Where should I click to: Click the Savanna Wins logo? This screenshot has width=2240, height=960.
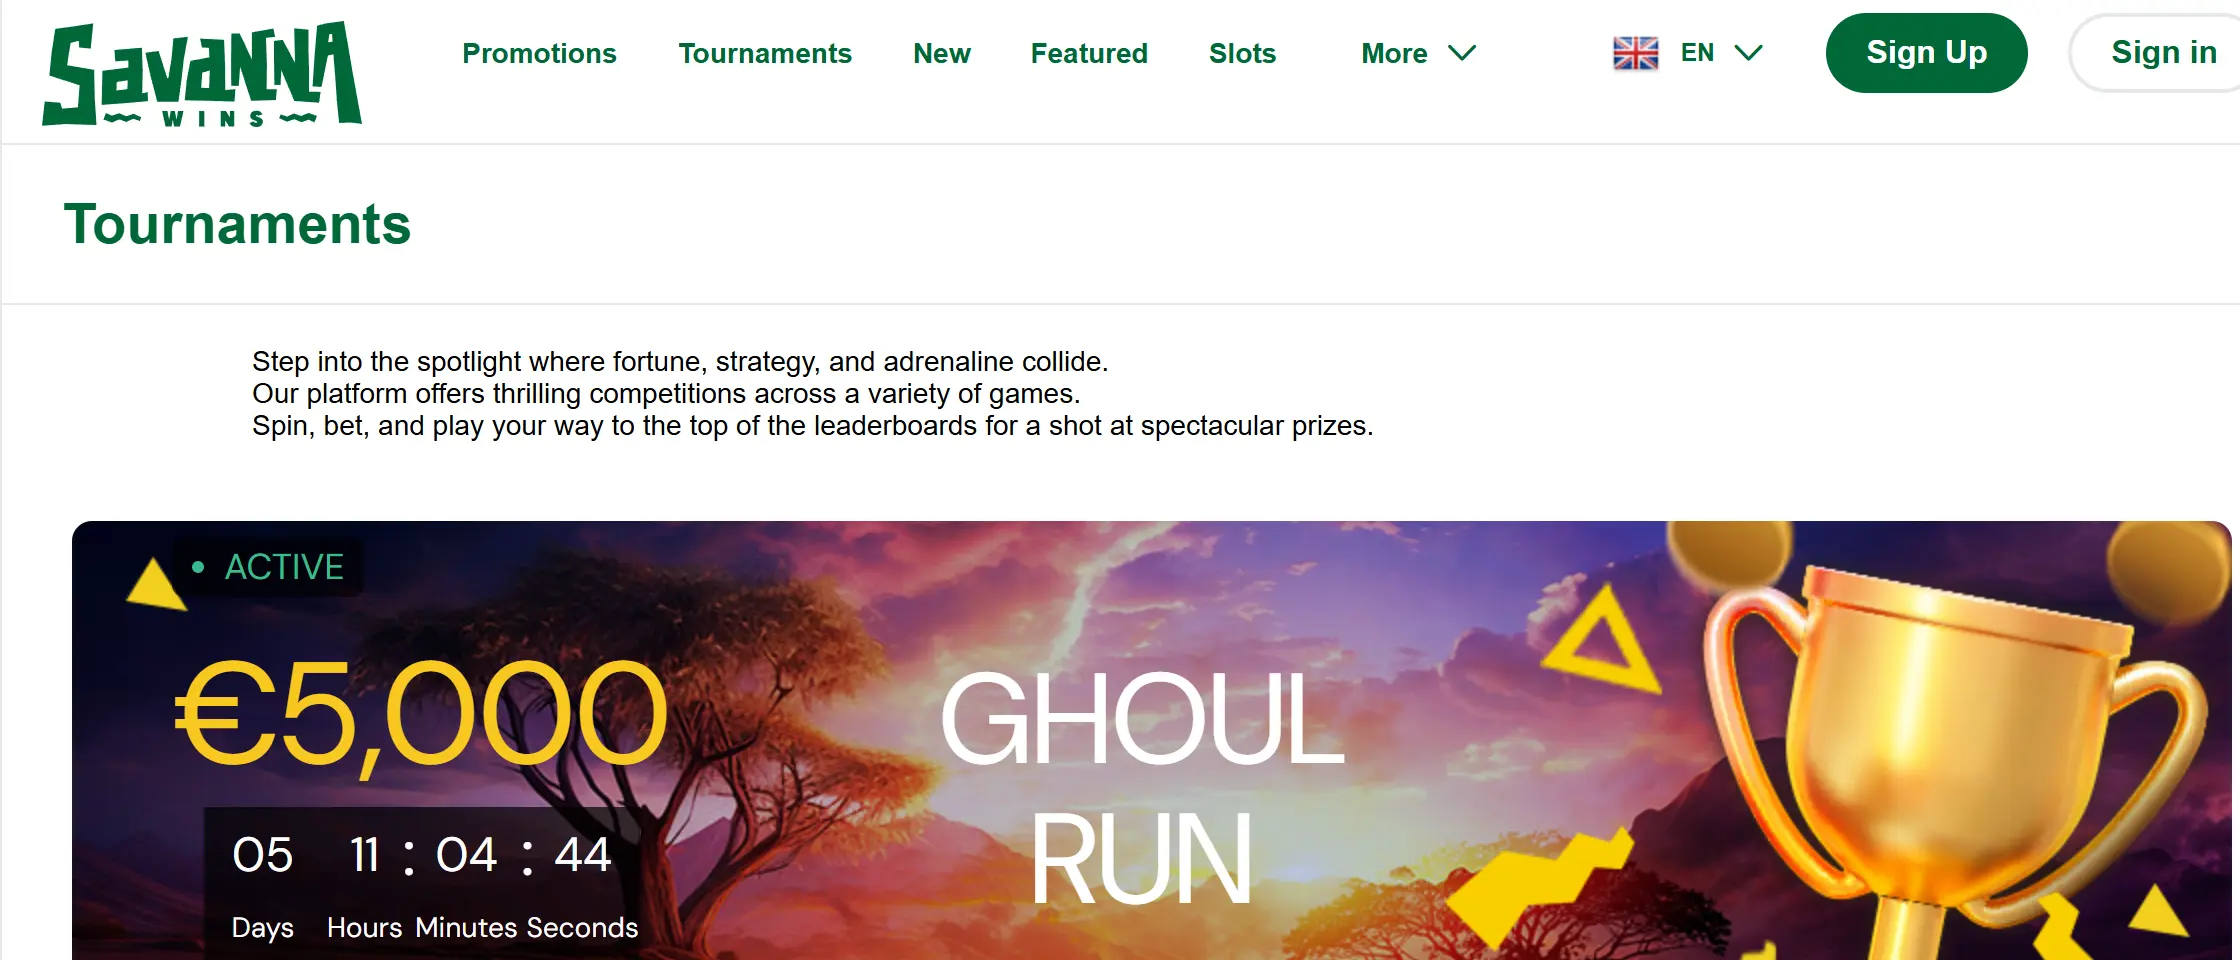click(202, 75)
